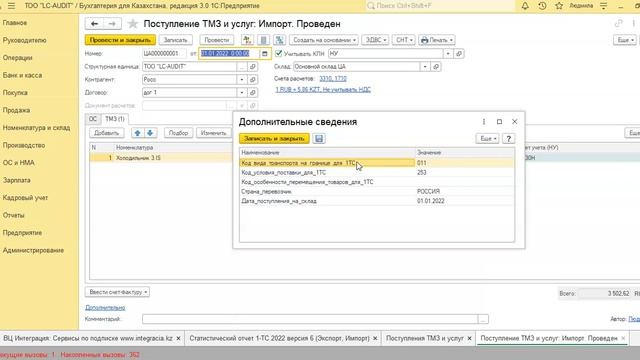Open the Склад record icon
Viewport: 640px width, 360px height.
pyautogui.click(x=436, y=67)
